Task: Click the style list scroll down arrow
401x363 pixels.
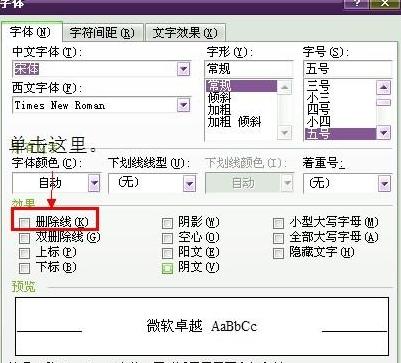Action: click(285, 133)
